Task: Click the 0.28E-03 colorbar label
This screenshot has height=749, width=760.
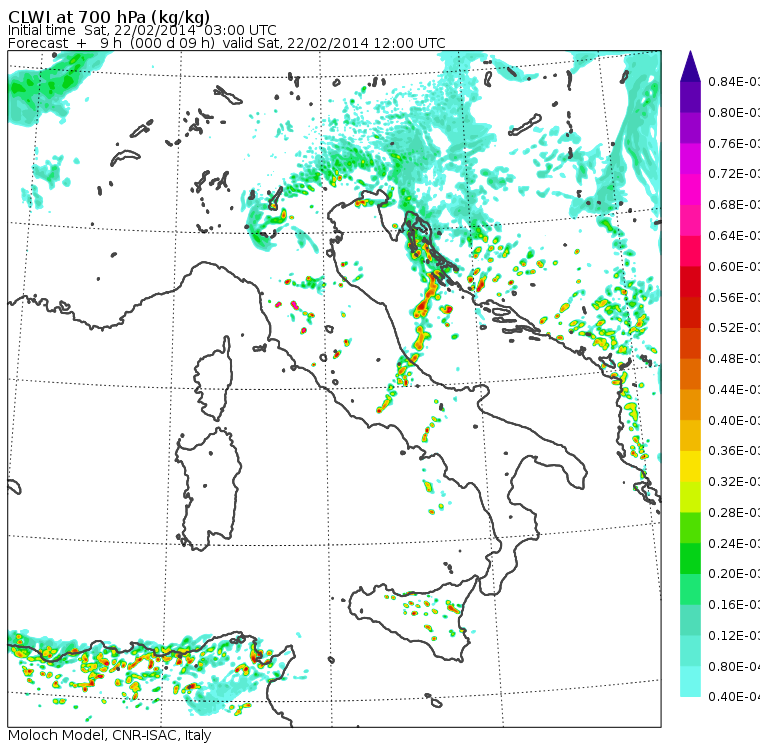Action: tap(734, 512)
